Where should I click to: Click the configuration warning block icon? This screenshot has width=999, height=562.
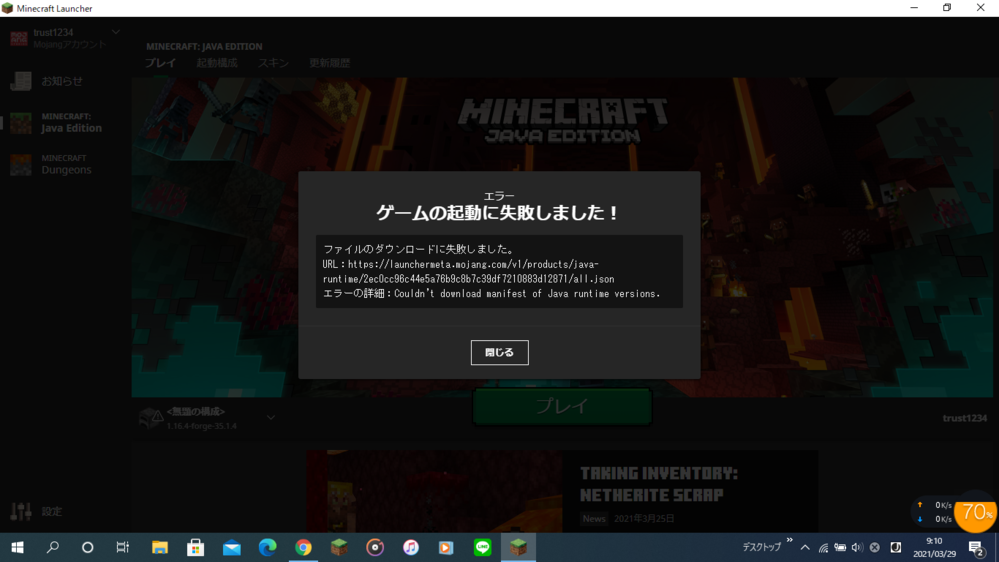tap(151, 418)
